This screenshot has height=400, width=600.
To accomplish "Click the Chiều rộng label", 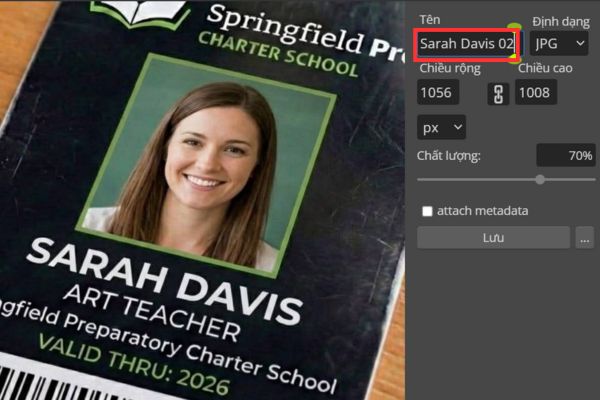I will coord(450,68).
